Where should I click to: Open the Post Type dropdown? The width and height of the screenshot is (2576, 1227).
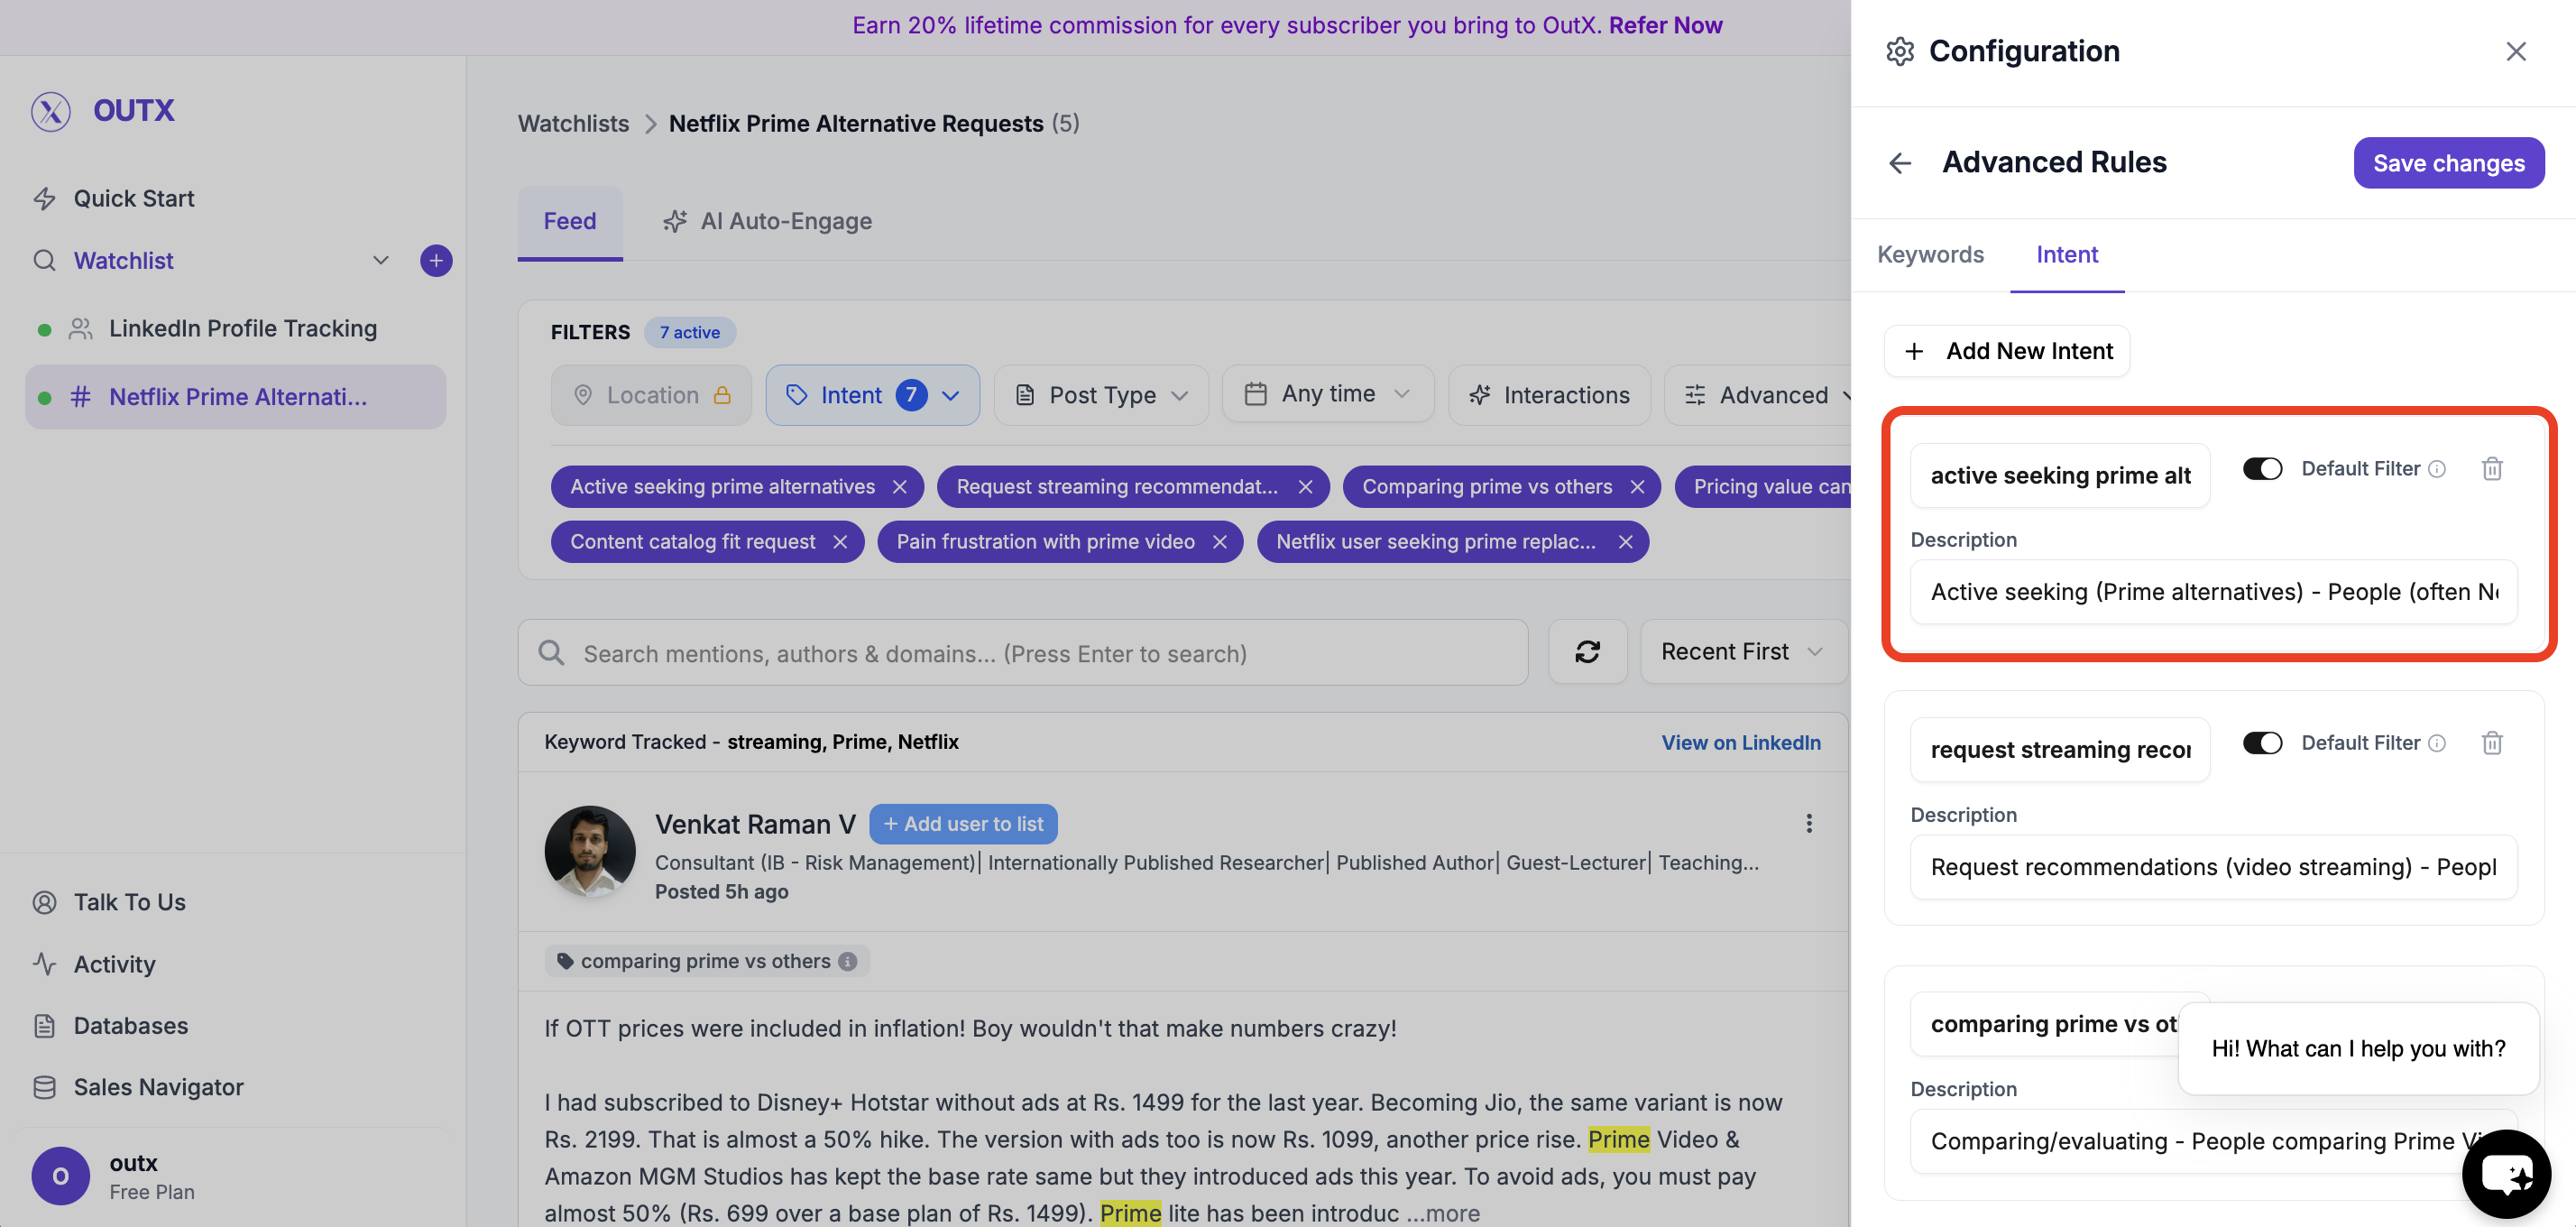(1101, 394)
